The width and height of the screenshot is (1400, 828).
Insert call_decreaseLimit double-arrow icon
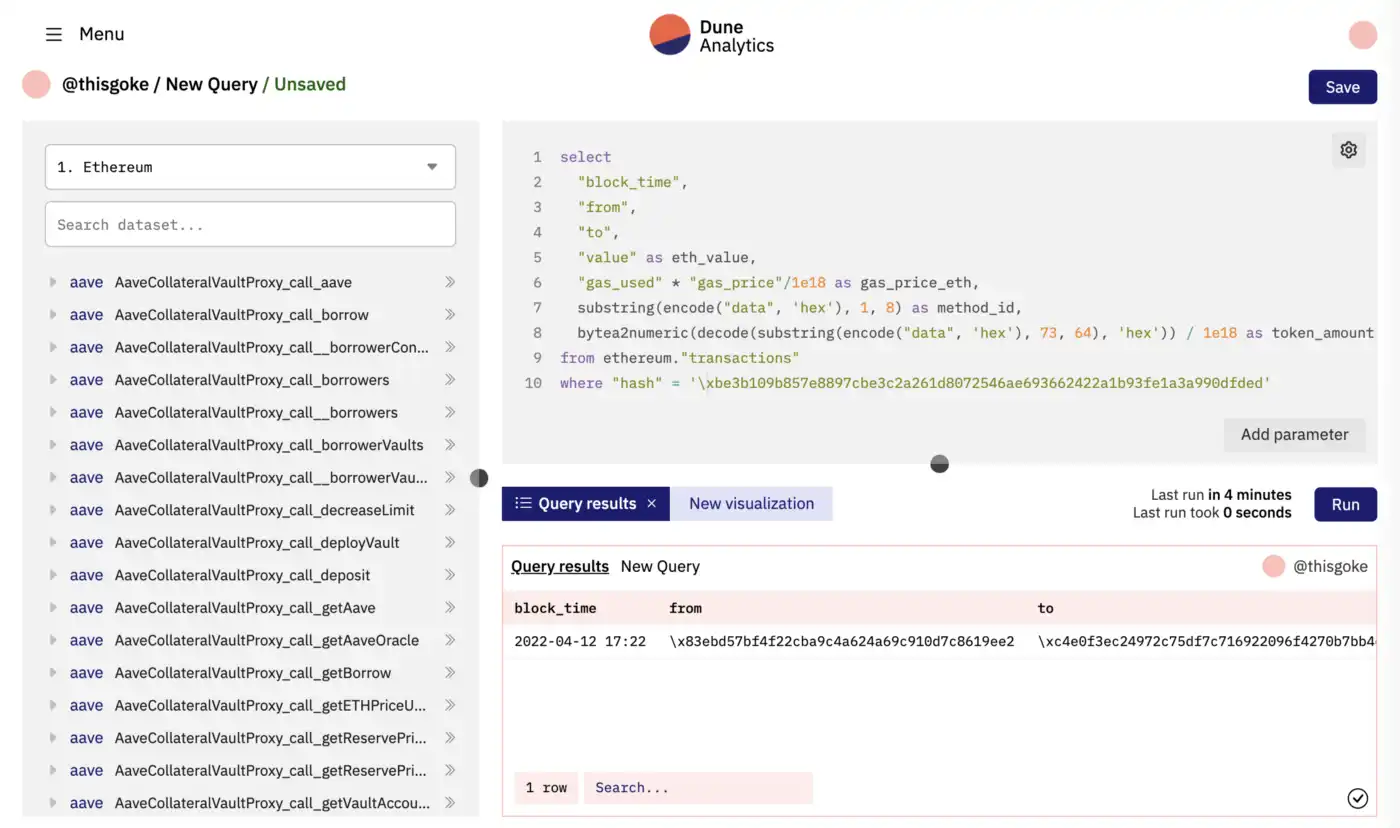tap(450, 510)
